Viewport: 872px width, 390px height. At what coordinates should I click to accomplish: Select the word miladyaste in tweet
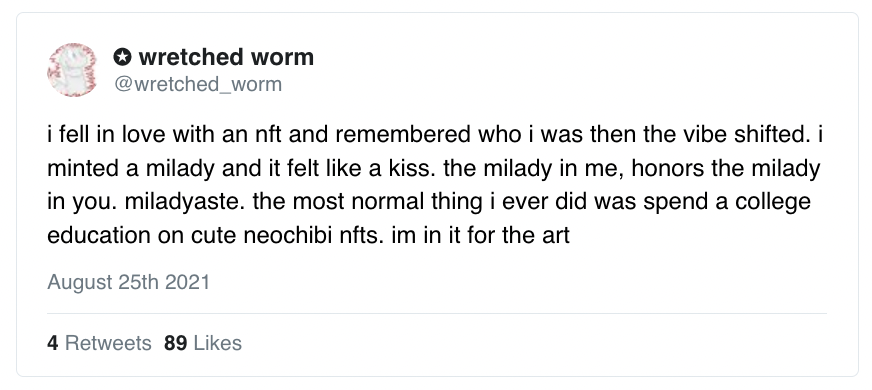[x=186, y=201]
